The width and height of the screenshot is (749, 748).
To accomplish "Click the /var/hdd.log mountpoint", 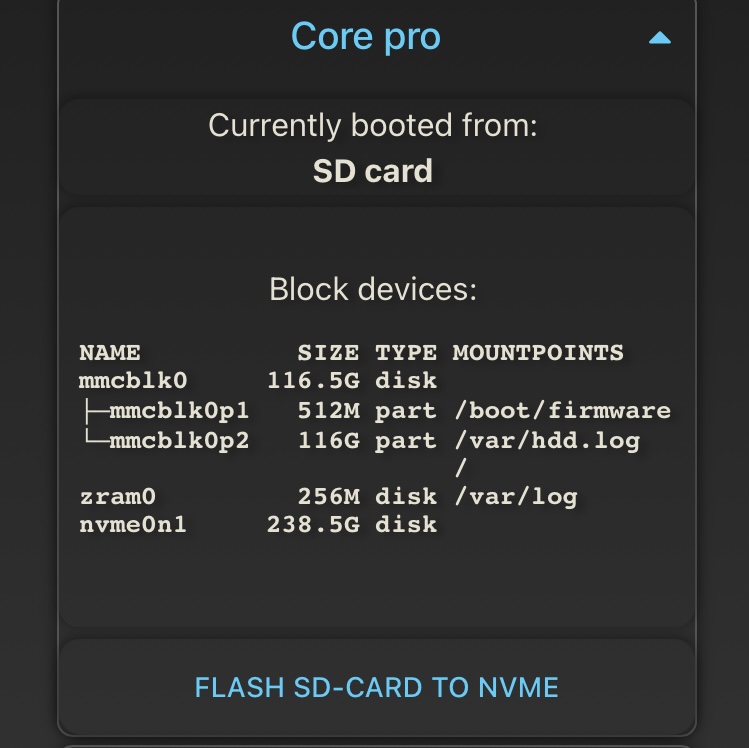I will [546, 440].
